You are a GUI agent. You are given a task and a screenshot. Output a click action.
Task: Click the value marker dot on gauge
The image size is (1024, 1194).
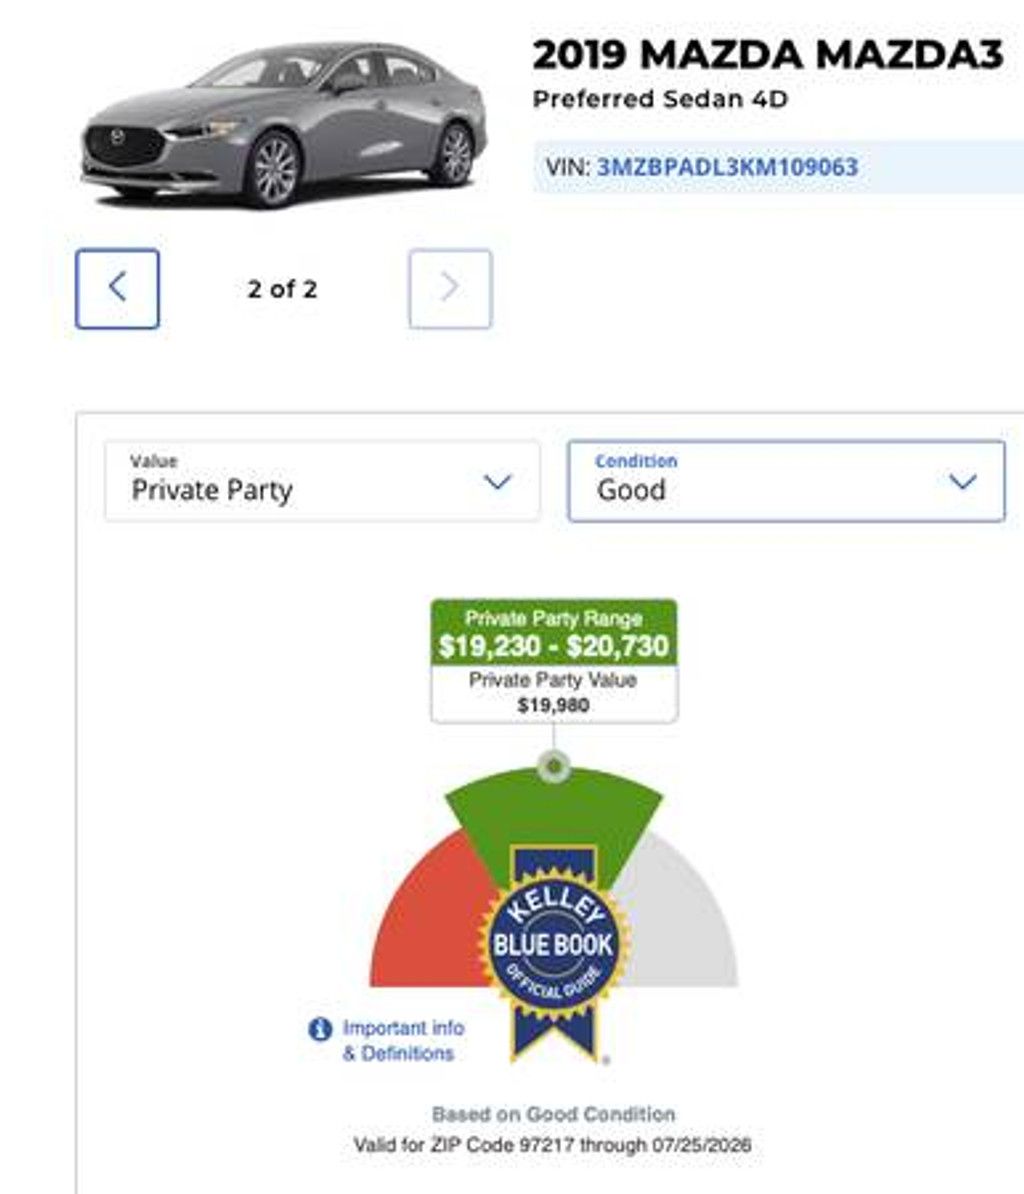pyautogui.click(x=553, y=766)
